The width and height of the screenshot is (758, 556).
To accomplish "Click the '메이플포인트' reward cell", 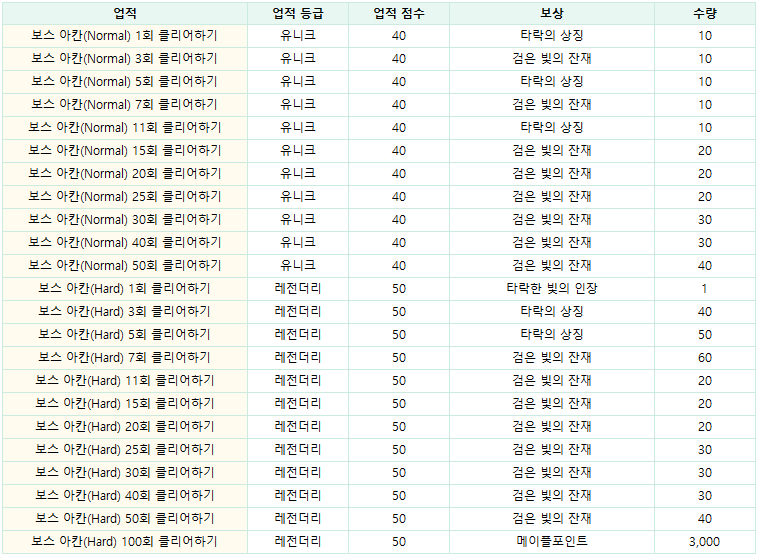I will (552, 541).
